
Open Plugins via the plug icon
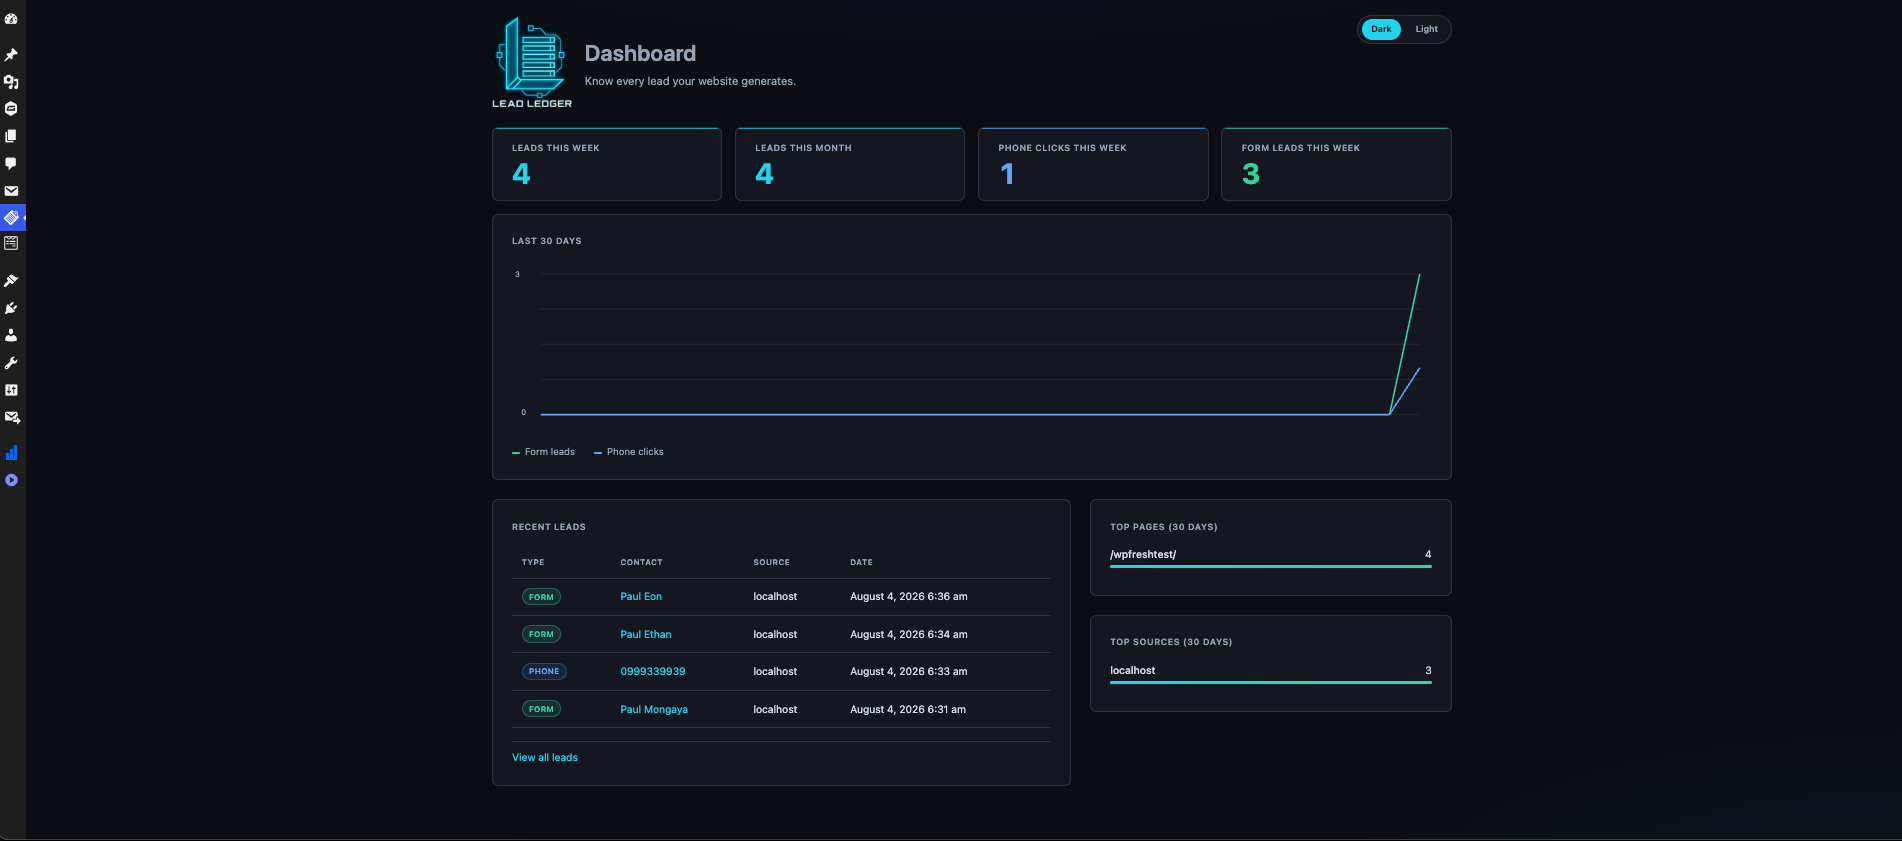pos(11,308)
